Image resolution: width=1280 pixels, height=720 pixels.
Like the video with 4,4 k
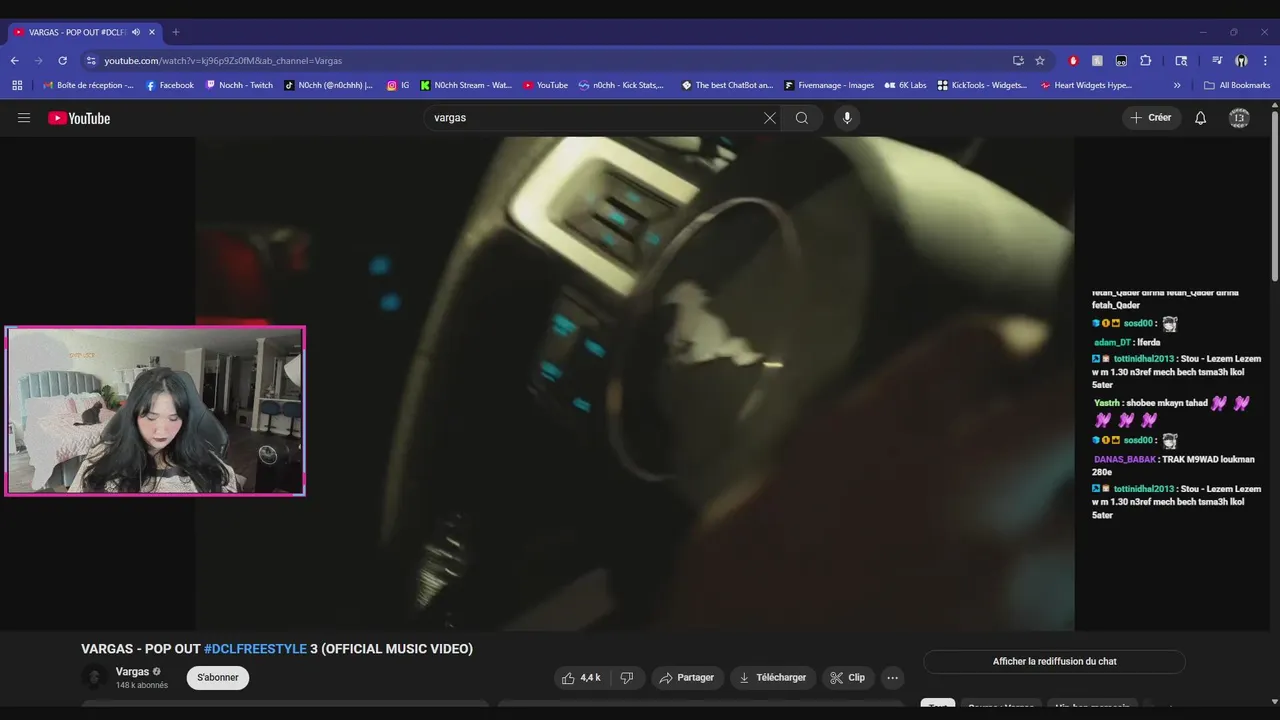[x=581, y=677]
